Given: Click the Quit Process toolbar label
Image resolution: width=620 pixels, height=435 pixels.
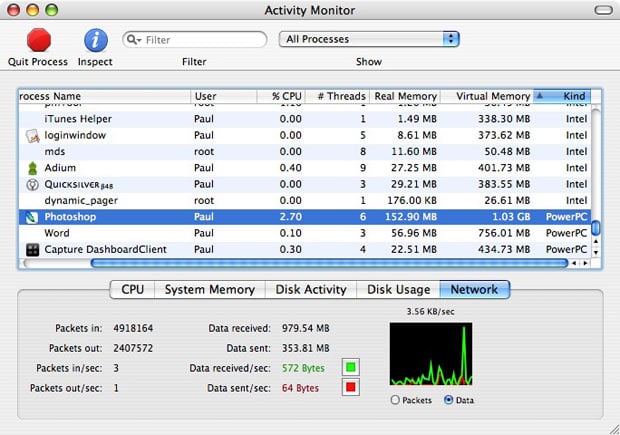Looking at the screenshot, I should click(x=38, y=62).
